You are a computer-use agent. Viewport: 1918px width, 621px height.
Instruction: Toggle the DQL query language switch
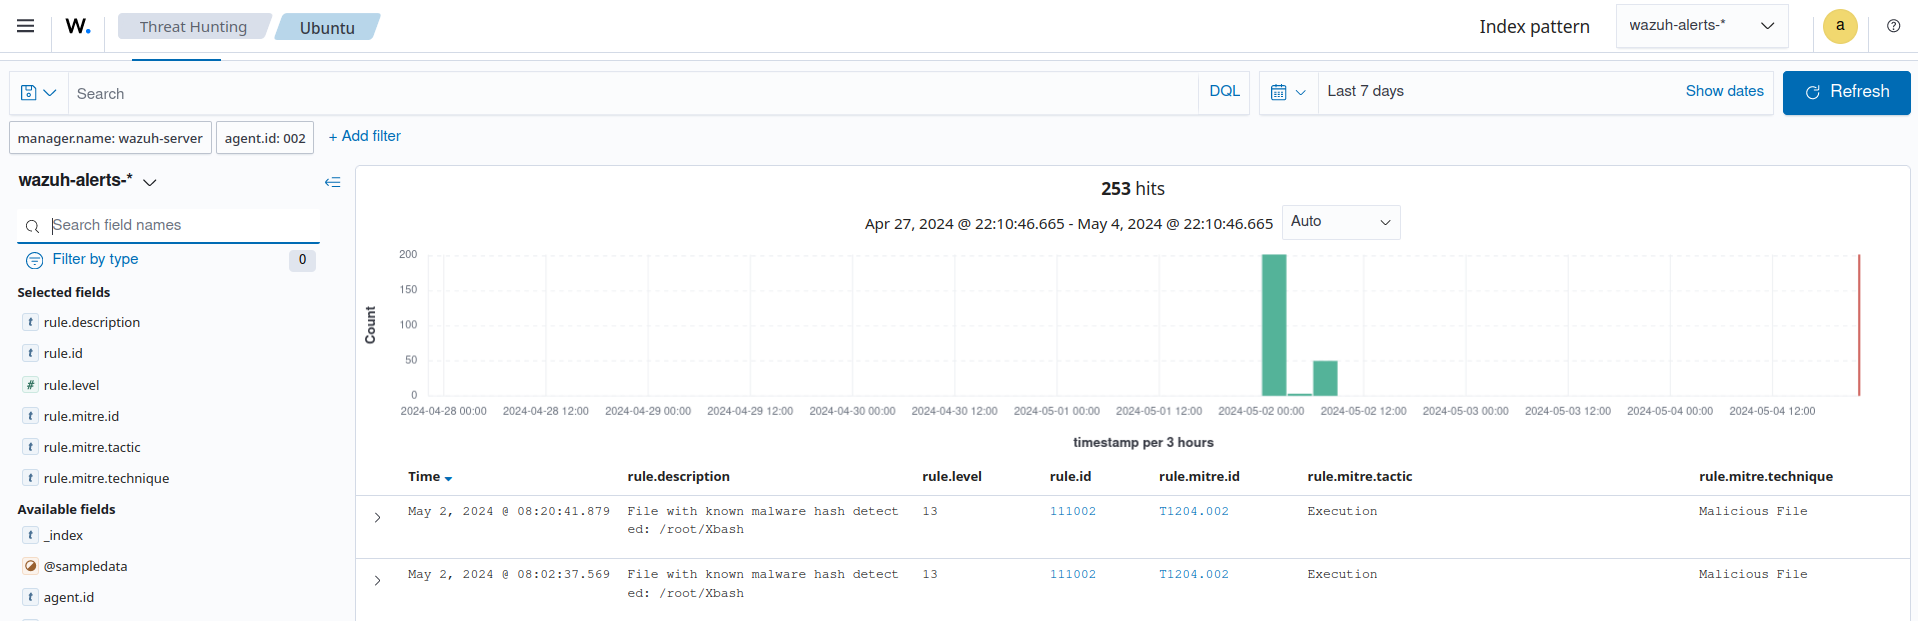click(1224, 92)
